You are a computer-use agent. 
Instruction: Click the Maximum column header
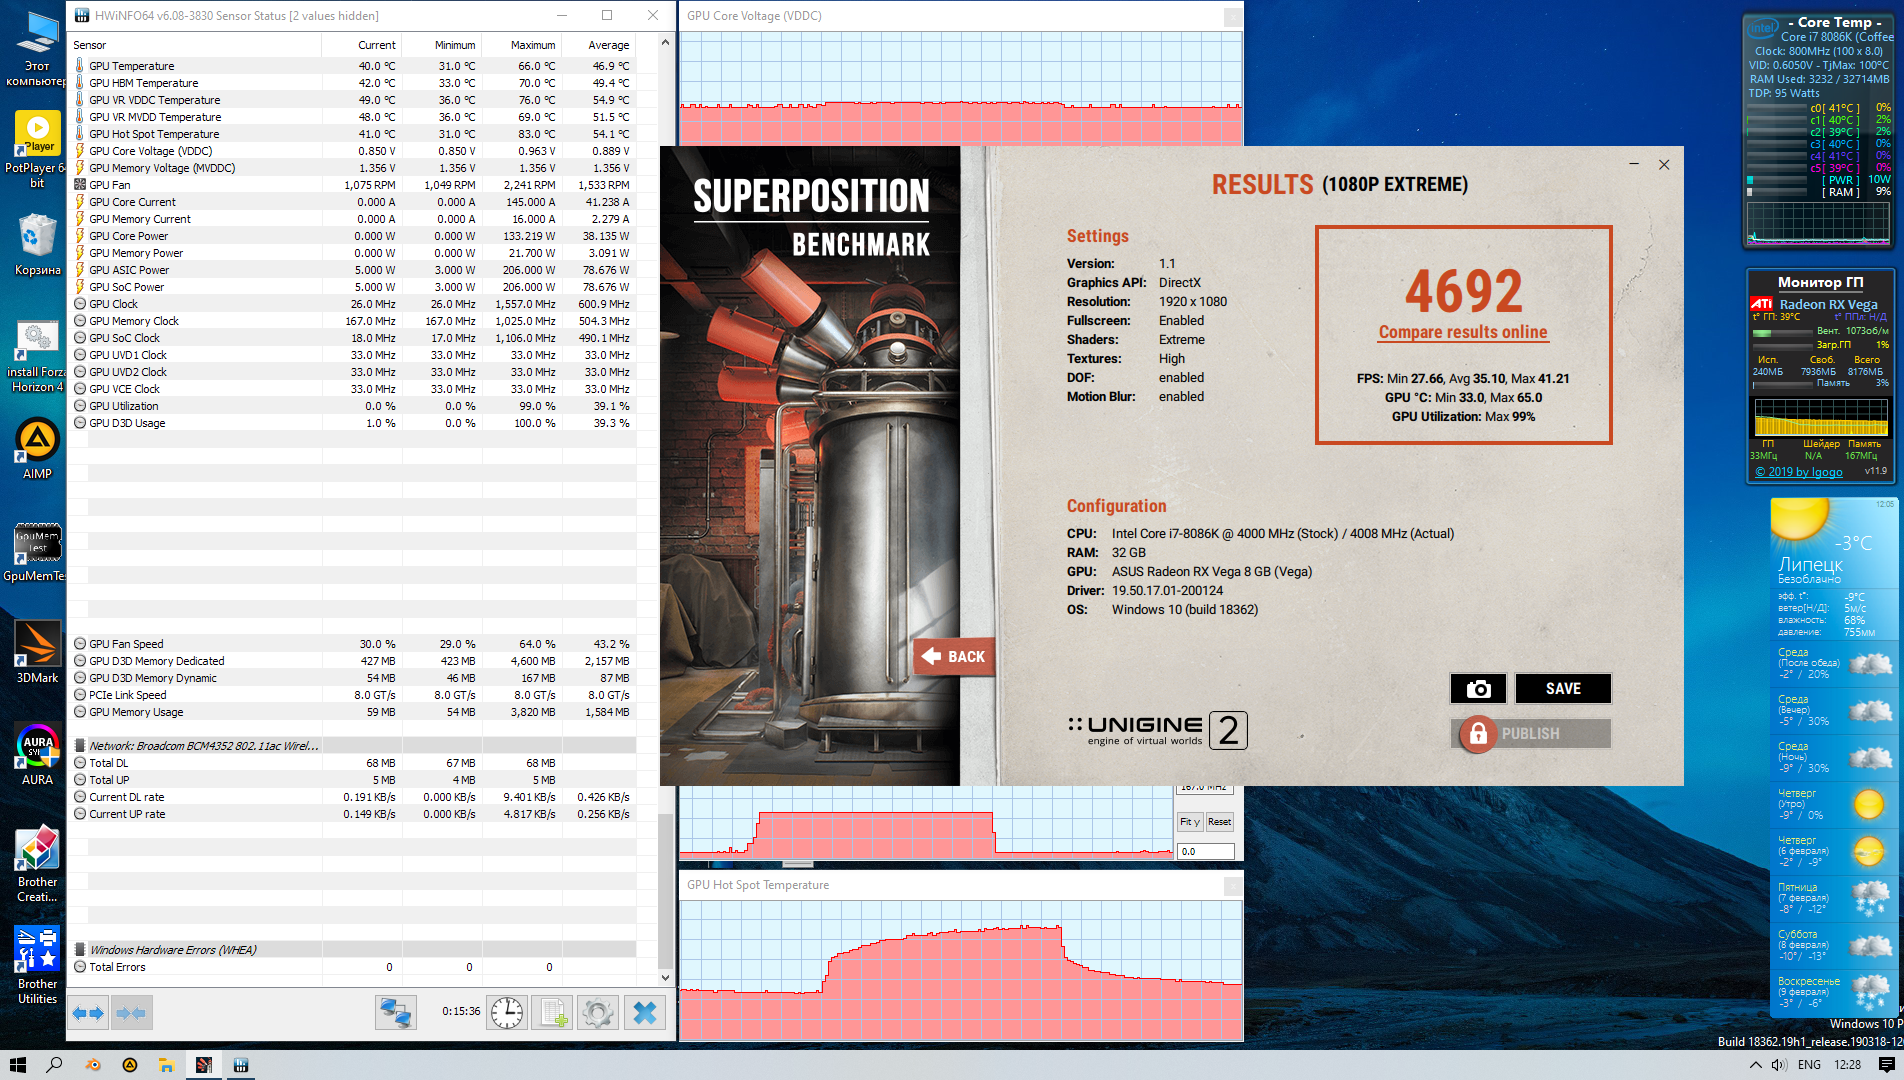point(521,45)
